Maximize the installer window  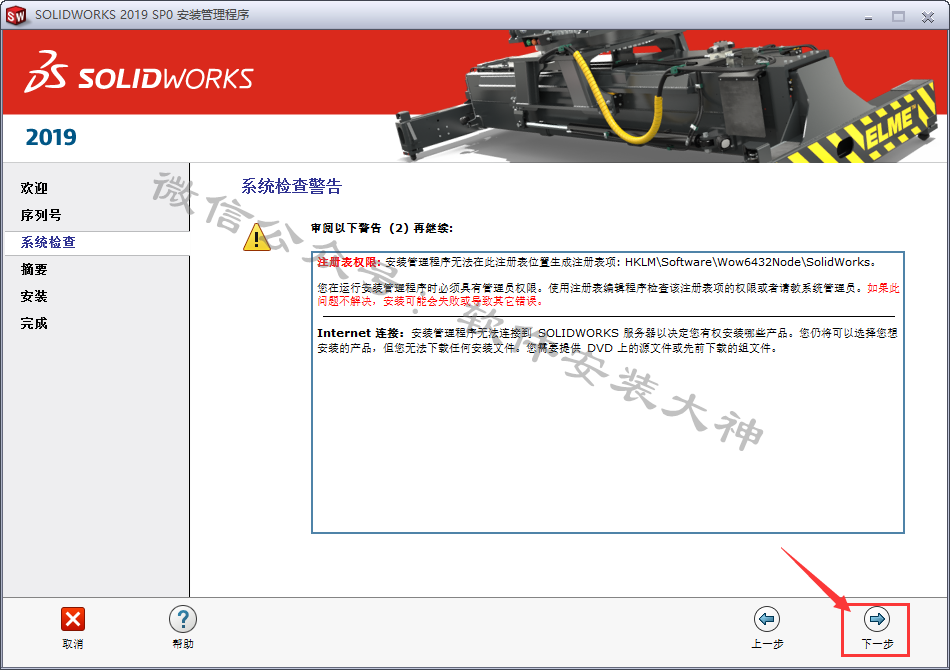898,17
